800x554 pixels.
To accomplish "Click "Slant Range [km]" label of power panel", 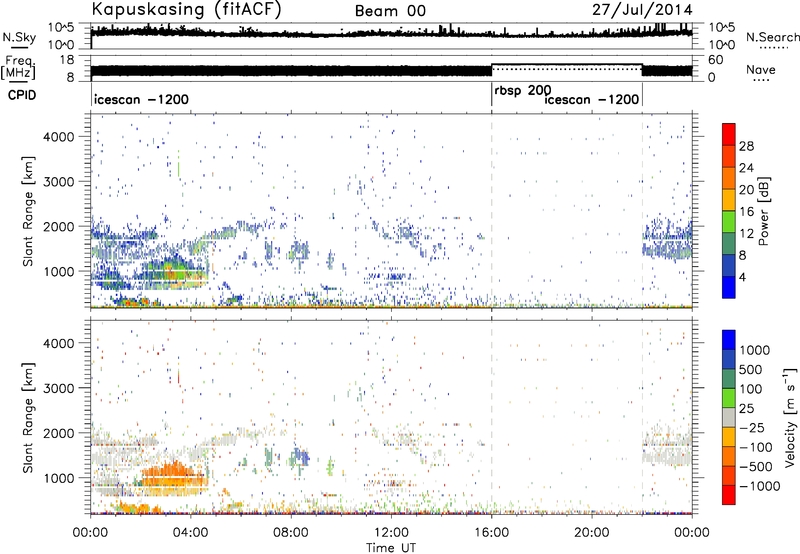I will (28, 211).
